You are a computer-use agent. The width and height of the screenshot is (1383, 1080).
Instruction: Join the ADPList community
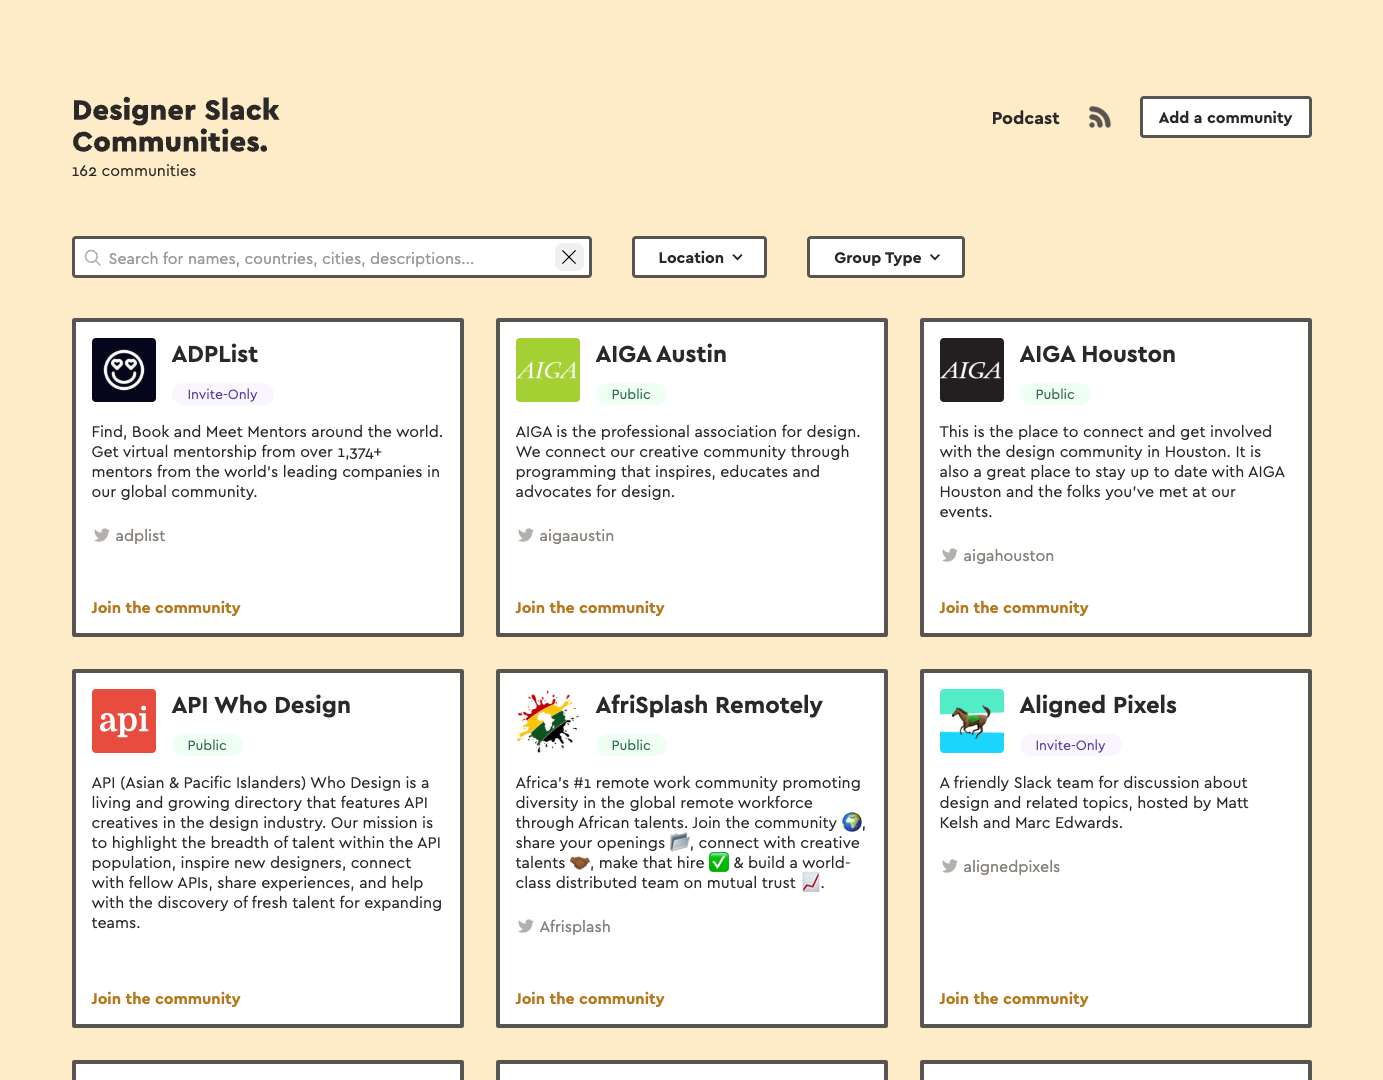coord(165,607)
